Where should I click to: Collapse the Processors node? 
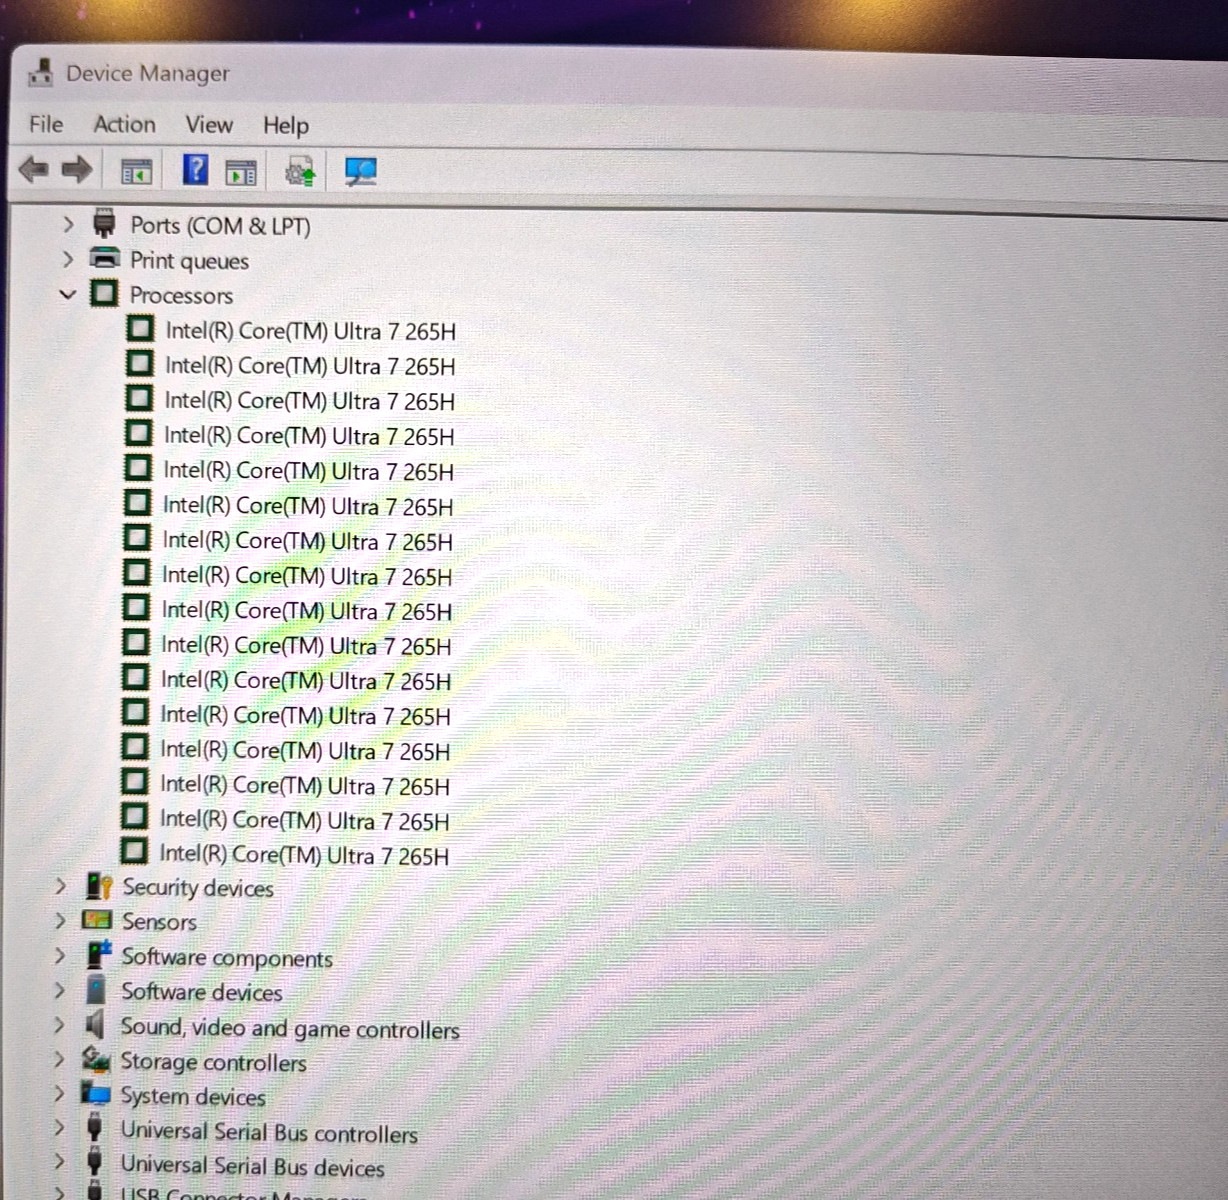(x=67, y=294)
